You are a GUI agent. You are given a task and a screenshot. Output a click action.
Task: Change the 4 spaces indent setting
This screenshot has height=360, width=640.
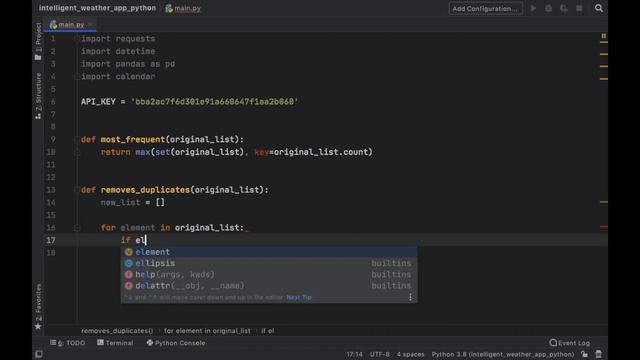click(411, 354)
